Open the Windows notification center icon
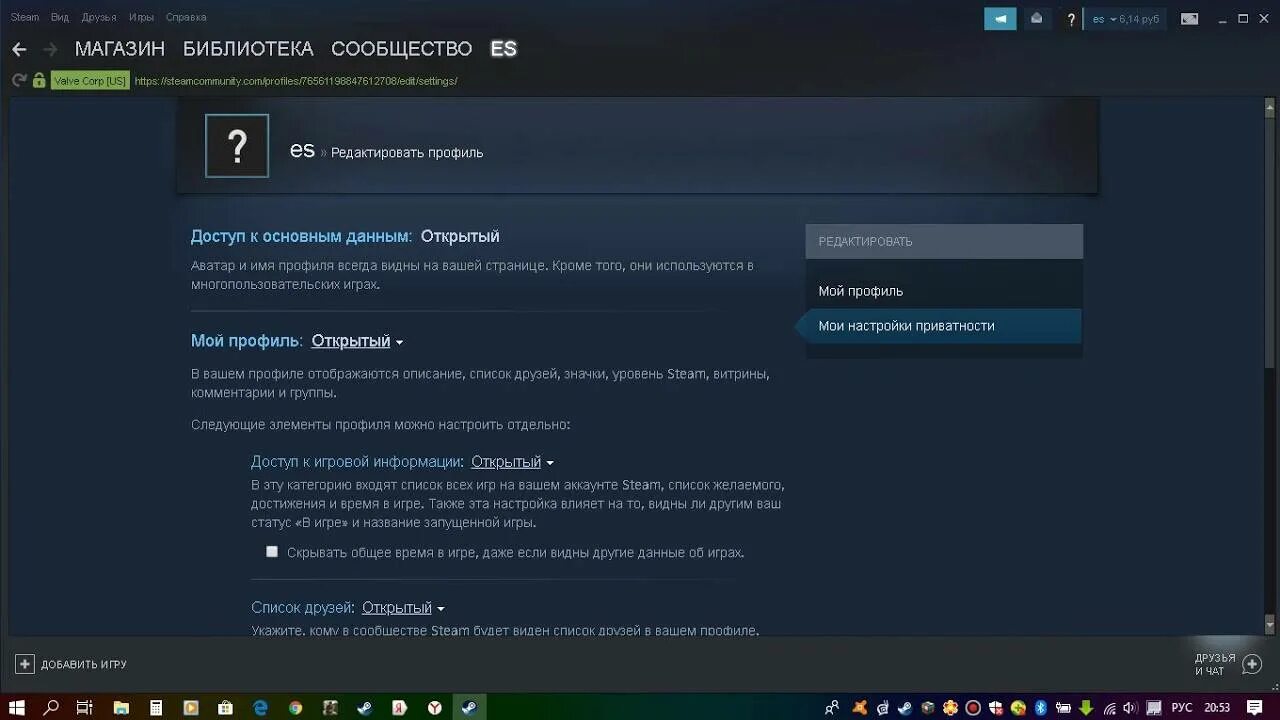The image size is (1280, 720). [x=1255, y=708]
